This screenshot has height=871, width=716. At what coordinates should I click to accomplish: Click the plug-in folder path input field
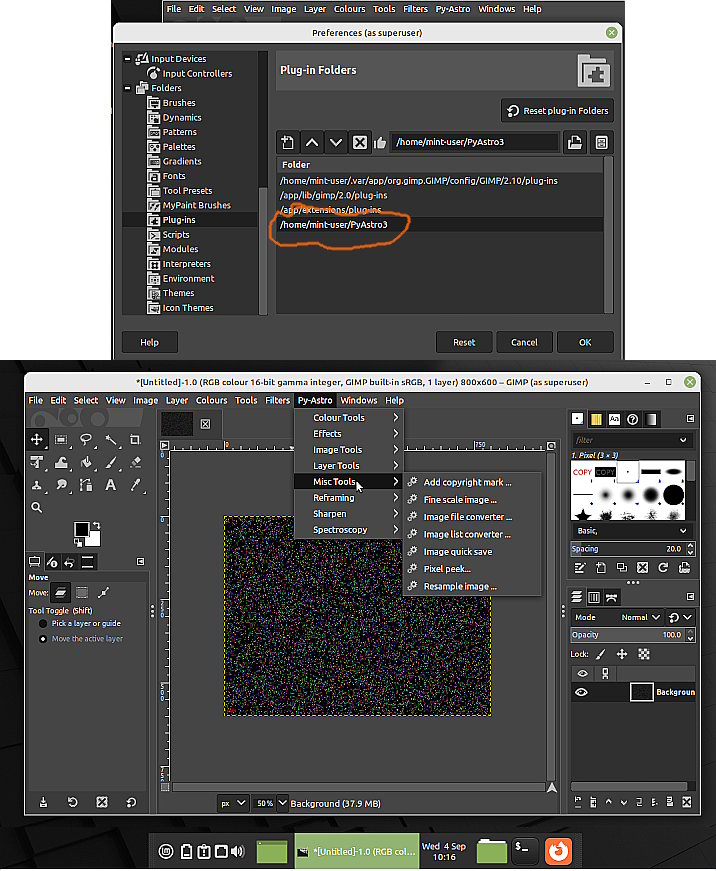pyautogui.click(x=474, y=142)
